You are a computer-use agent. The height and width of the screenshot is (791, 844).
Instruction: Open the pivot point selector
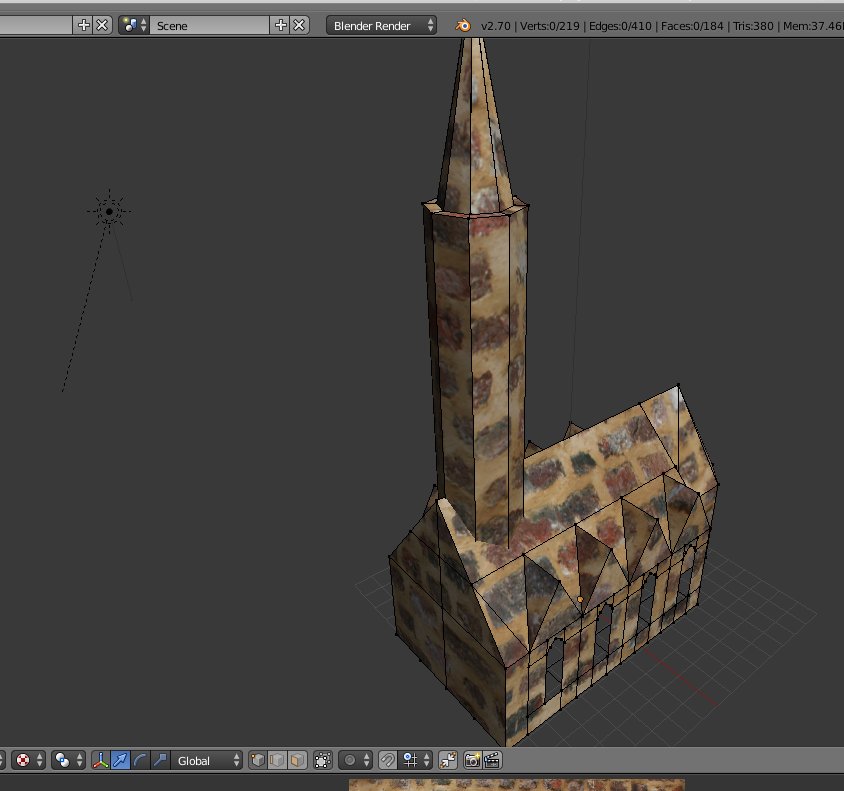point(68,760)
